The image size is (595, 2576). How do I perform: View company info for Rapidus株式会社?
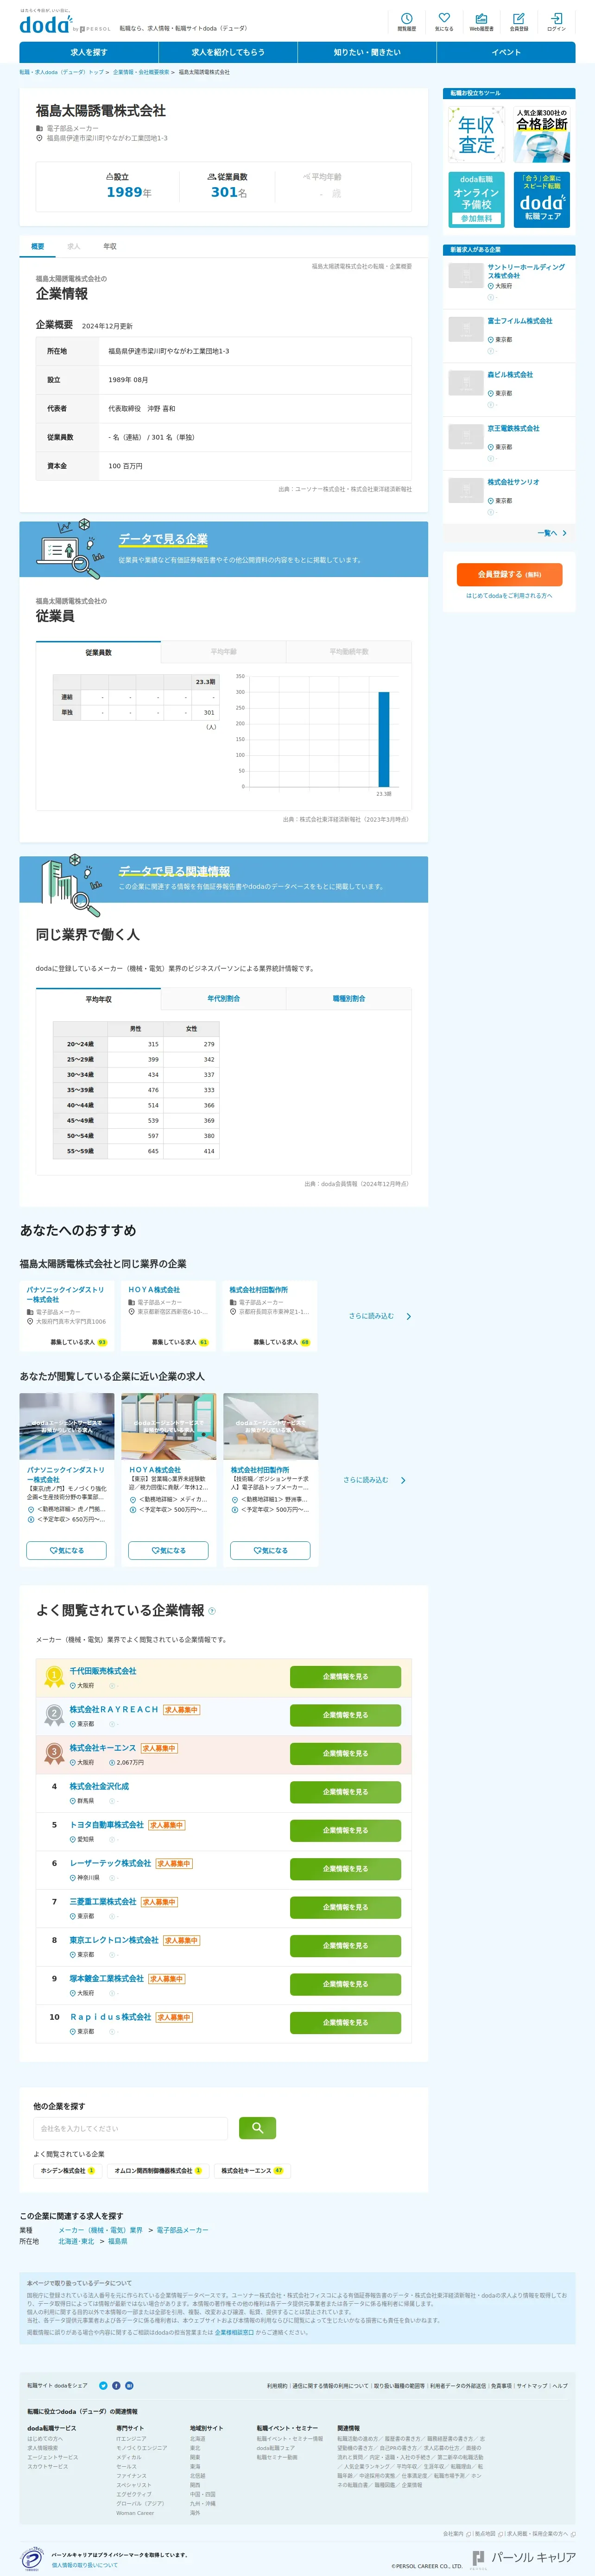pos(345,2022)
